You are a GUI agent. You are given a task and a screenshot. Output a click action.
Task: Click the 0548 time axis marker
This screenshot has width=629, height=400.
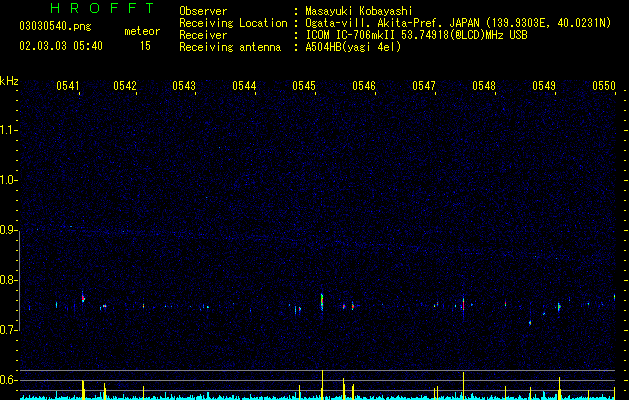coord(484,86)
